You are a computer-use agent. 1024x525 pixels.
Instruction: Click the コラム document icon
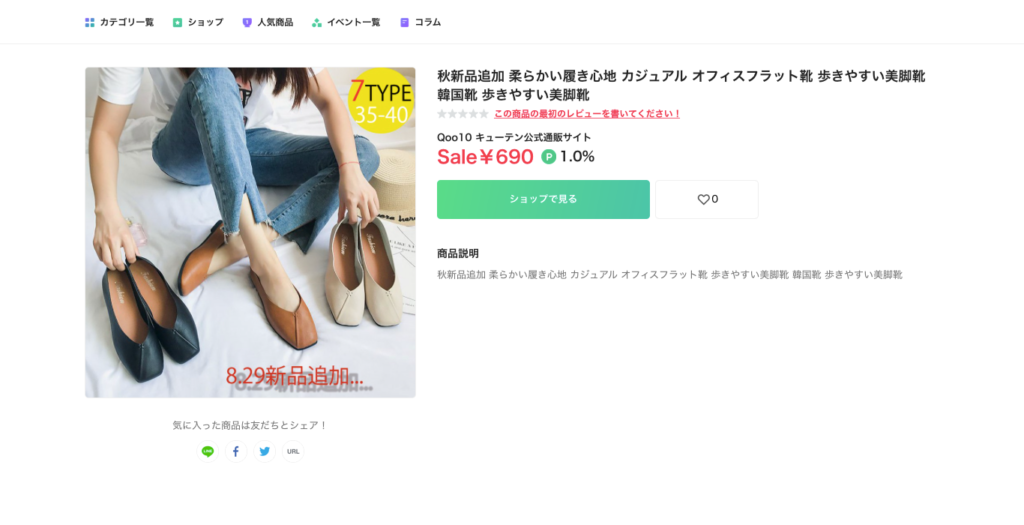(x=404, y=22)
